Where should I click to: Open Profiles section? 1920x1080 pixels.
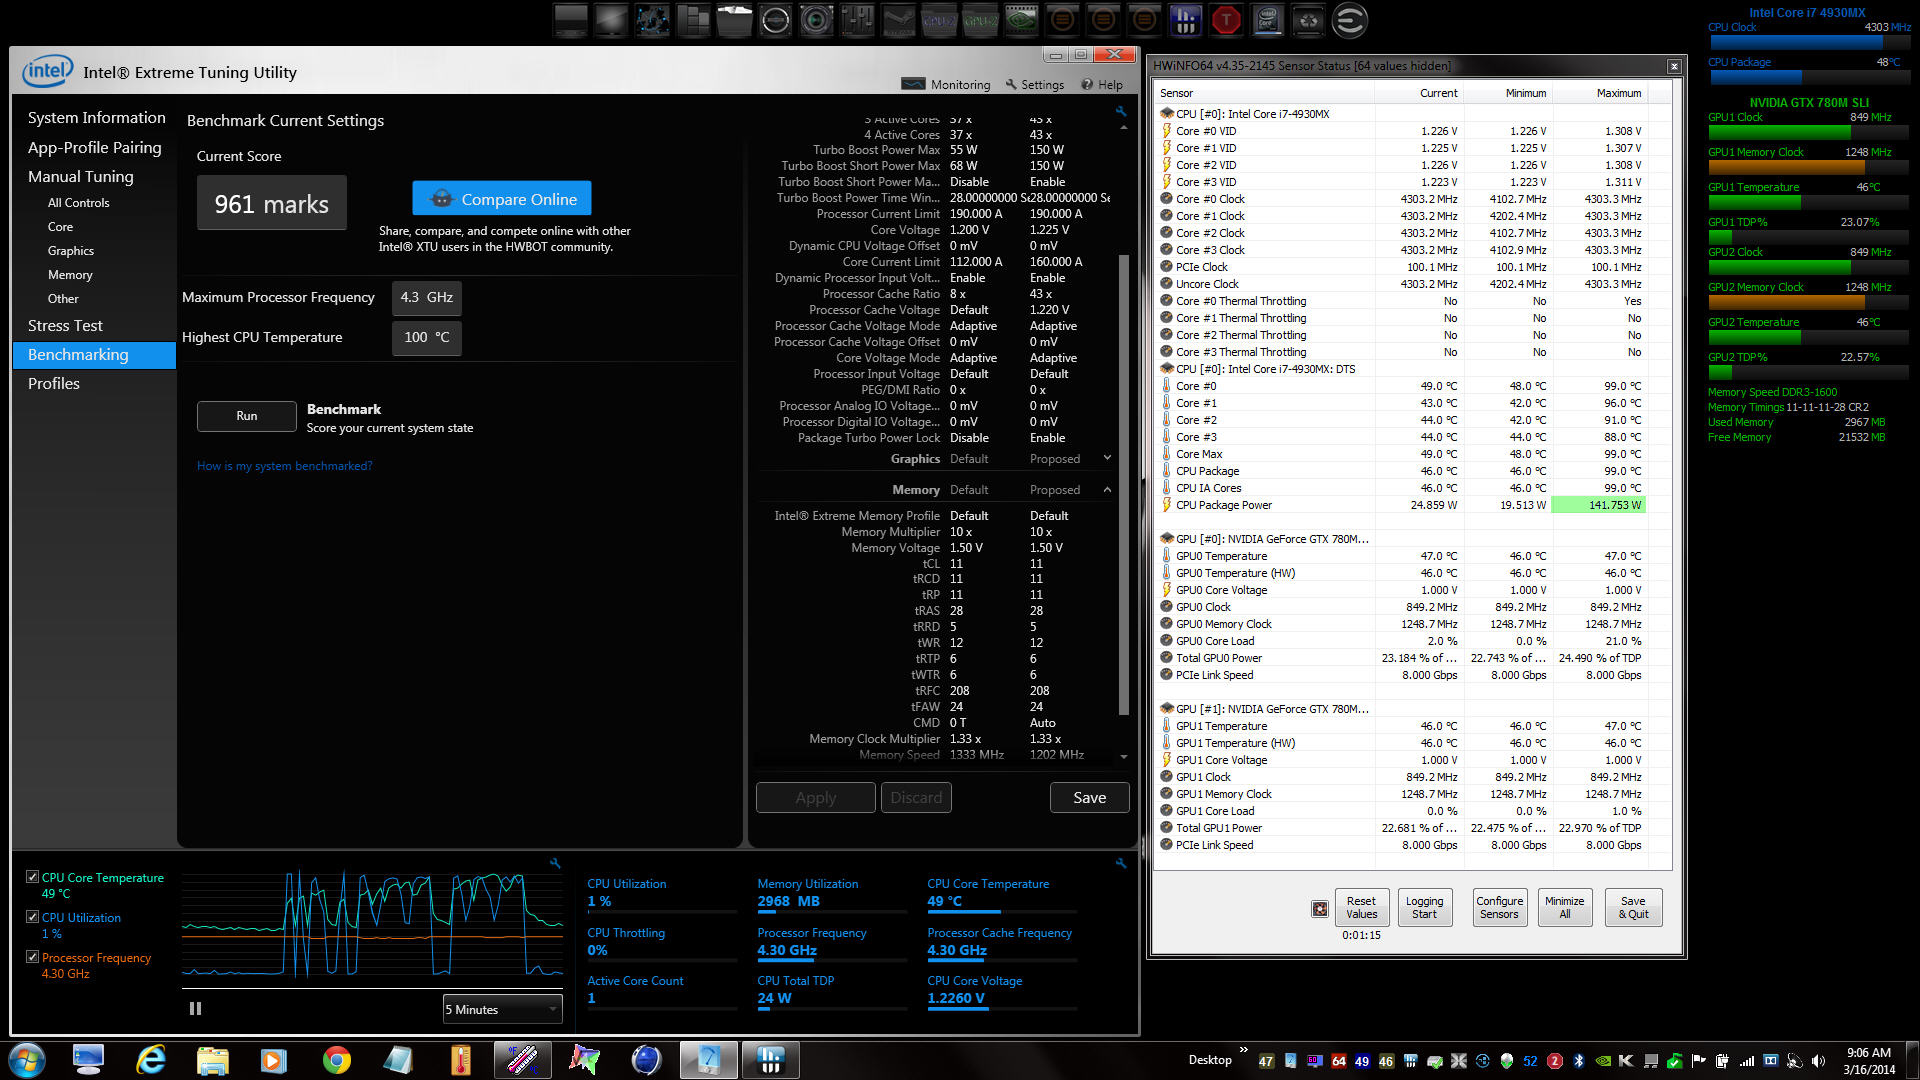click(x=53, y=383)
